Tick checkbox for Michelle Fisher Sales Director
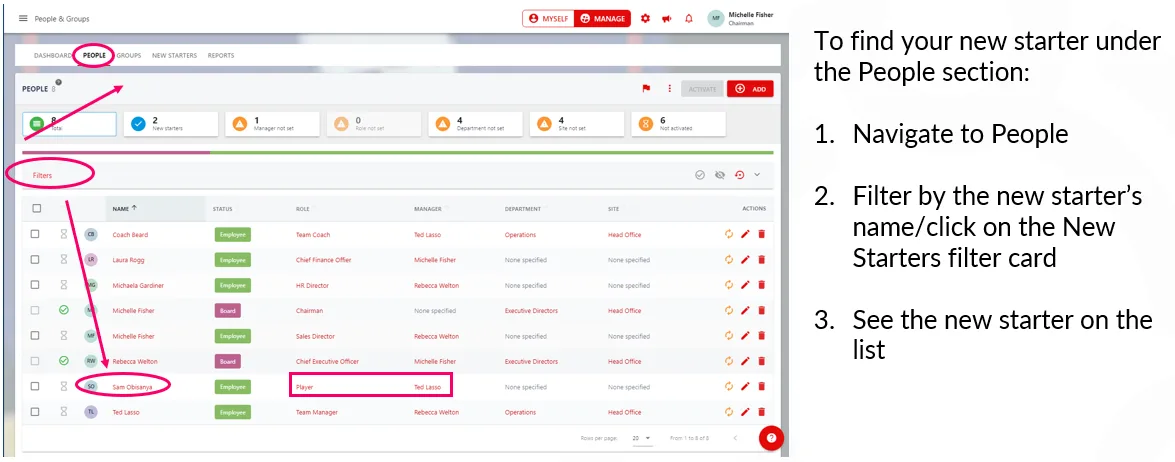Viewport: 1175px width, 462px height. pyautogui.click(x=35, y=336)
